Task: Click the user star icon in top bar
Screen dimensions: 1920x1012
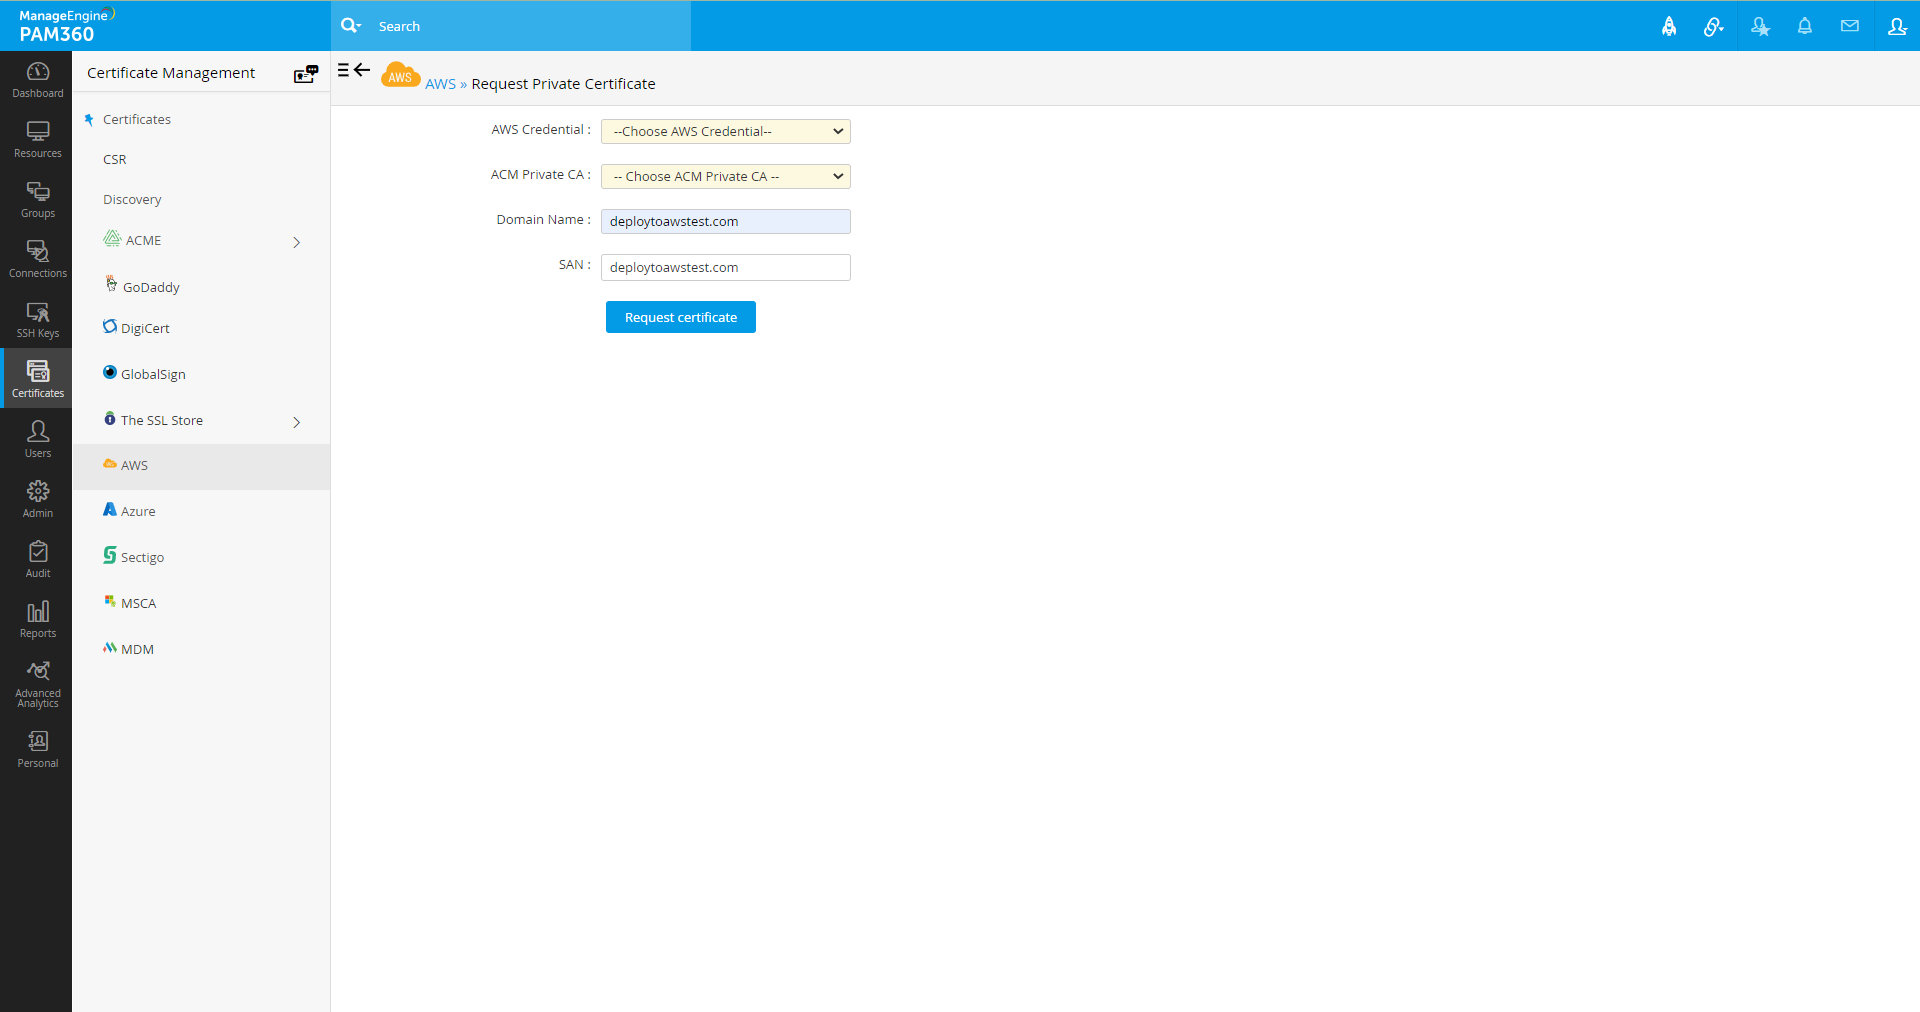Action: (x=1760, y=27)
